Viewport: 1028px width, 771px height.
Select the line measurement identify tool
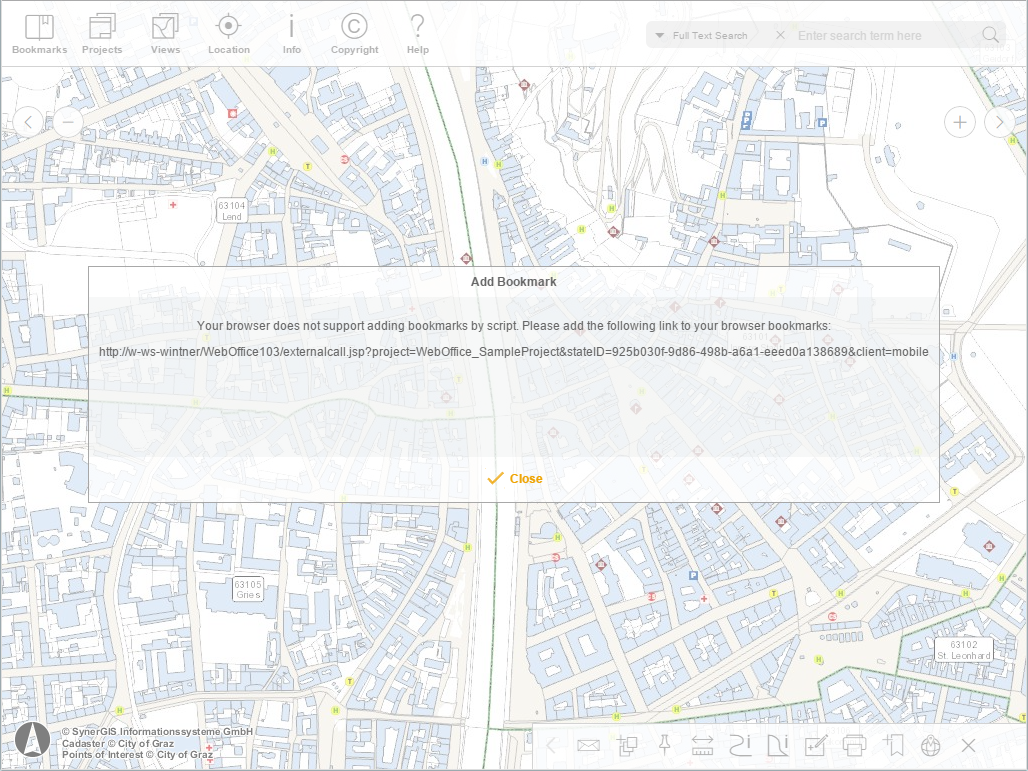[742, 745]
